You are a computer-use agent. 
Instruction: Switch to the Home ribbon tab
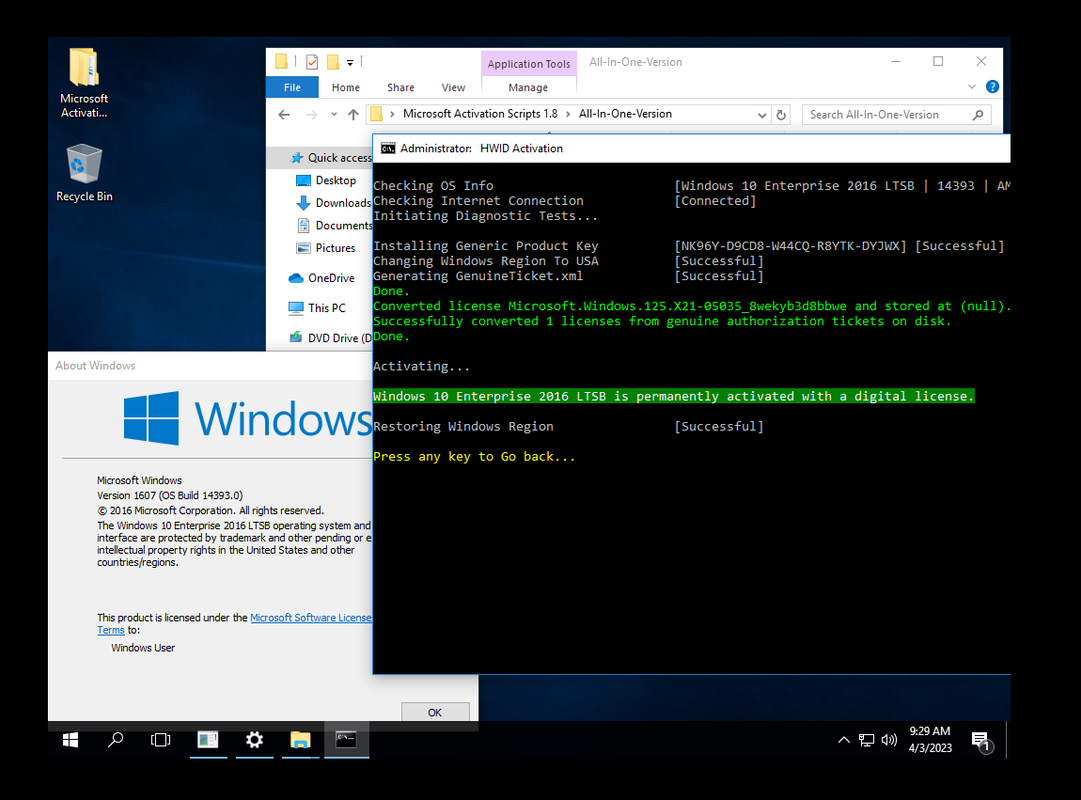(345, 88)
